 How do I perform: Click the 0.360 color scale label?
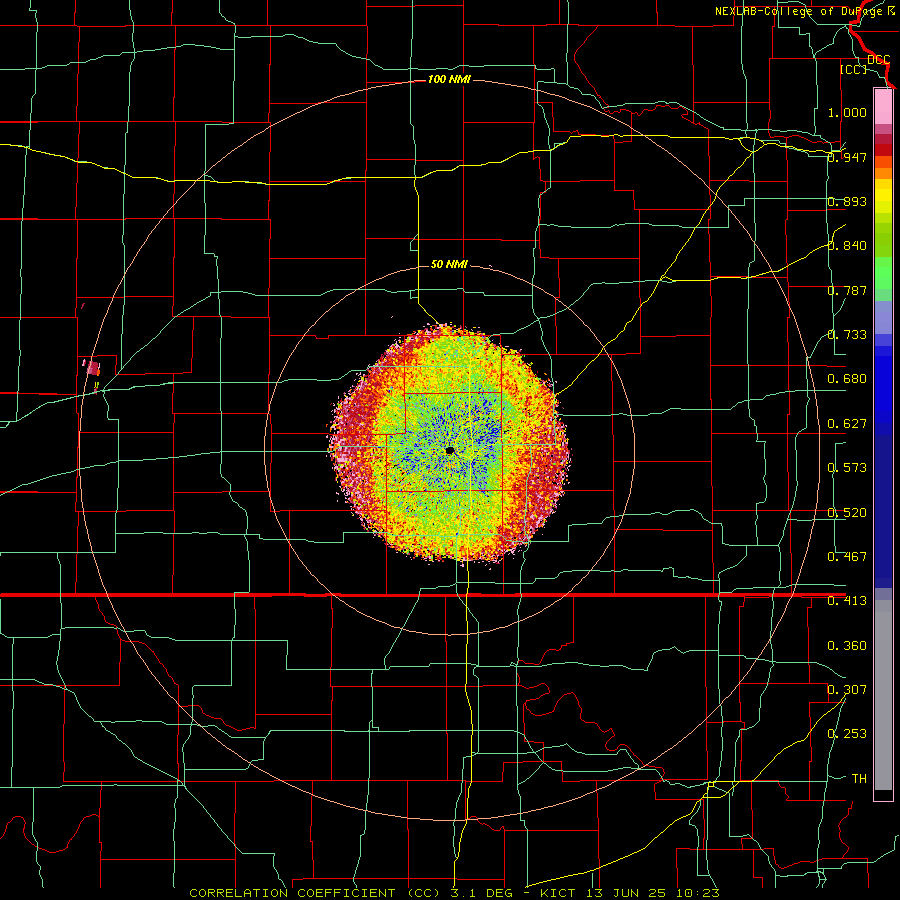click(847, 646)
